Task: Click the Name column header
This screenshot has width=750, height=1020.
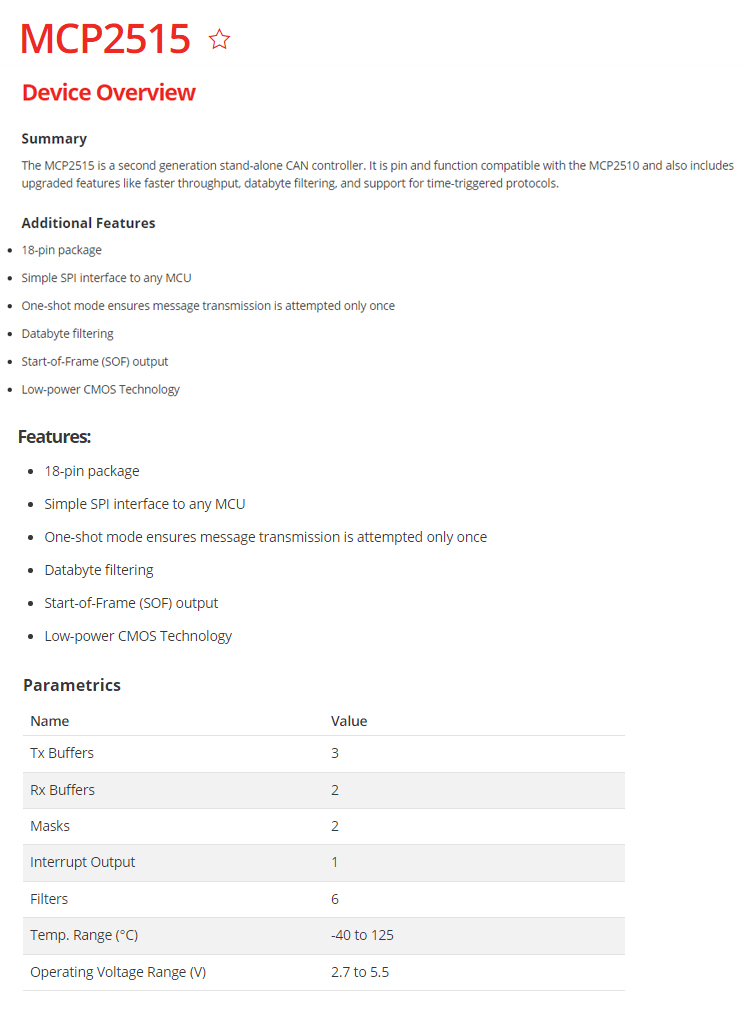Action: click(50, 721)
